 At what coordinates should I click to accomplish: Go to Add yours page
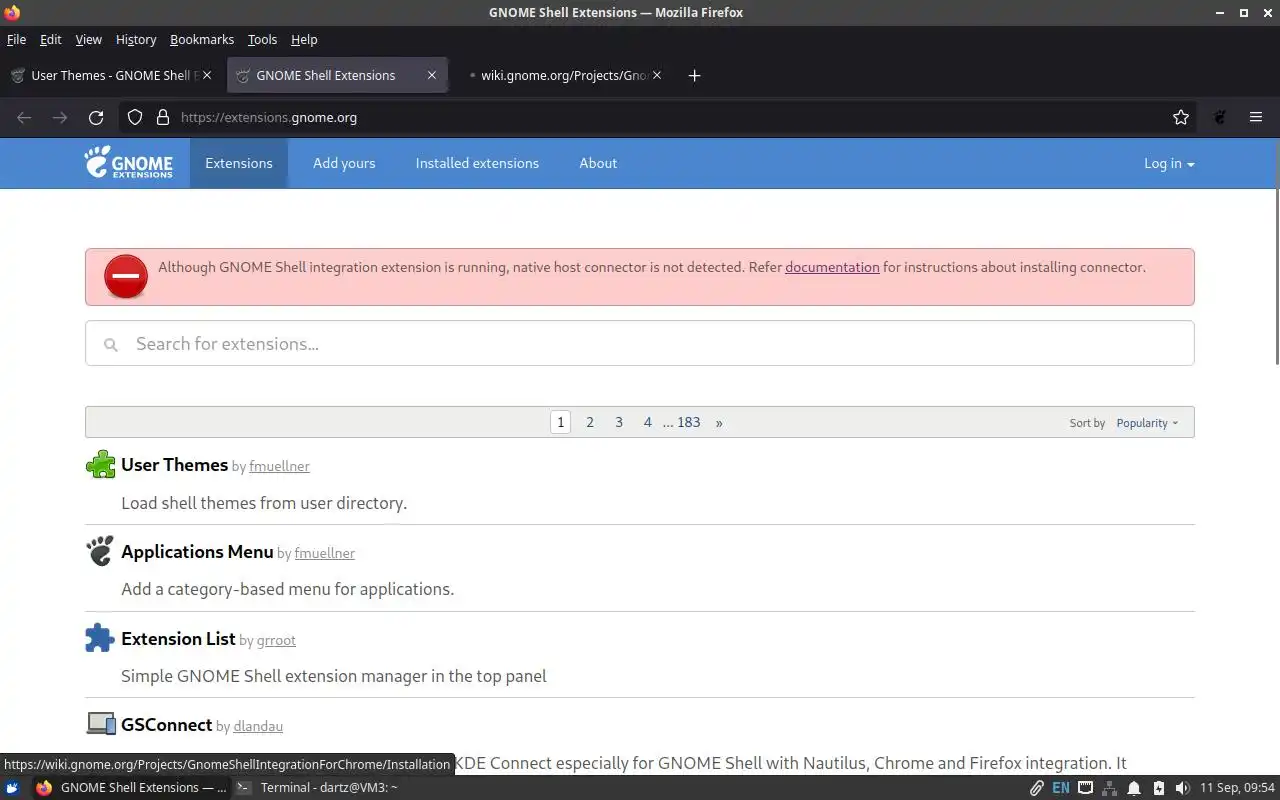pyautogui.click(x=344, y=163)
